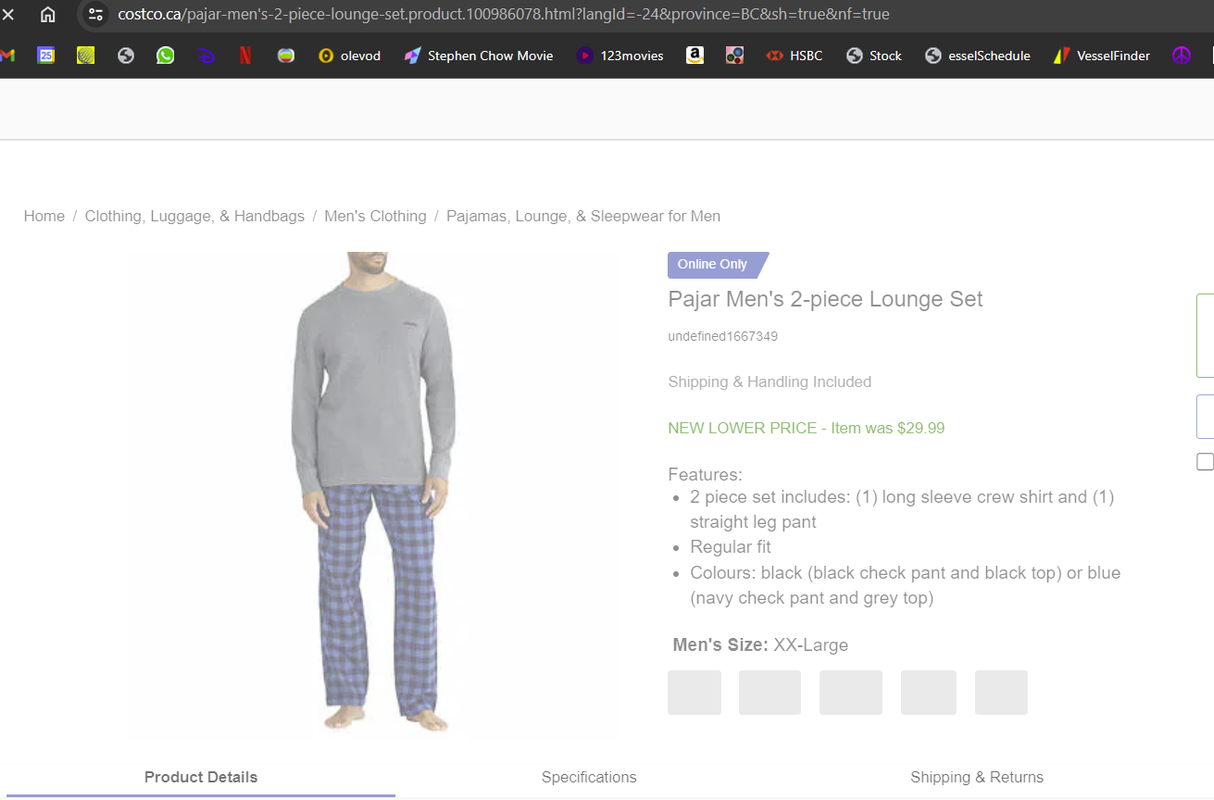Screen dimensions: 1214x800
Task: Click the Men's Size: XX-Large label
Action: click(760, 645)
